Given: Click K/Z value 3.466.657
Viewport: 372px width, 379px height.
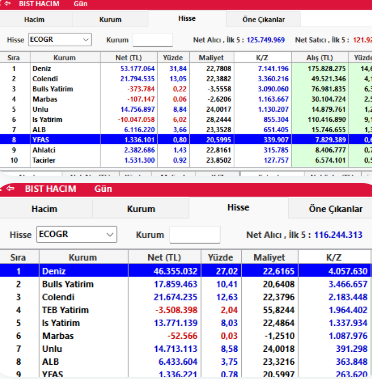Looking at the screenshot, I should [x=348, y=284].
